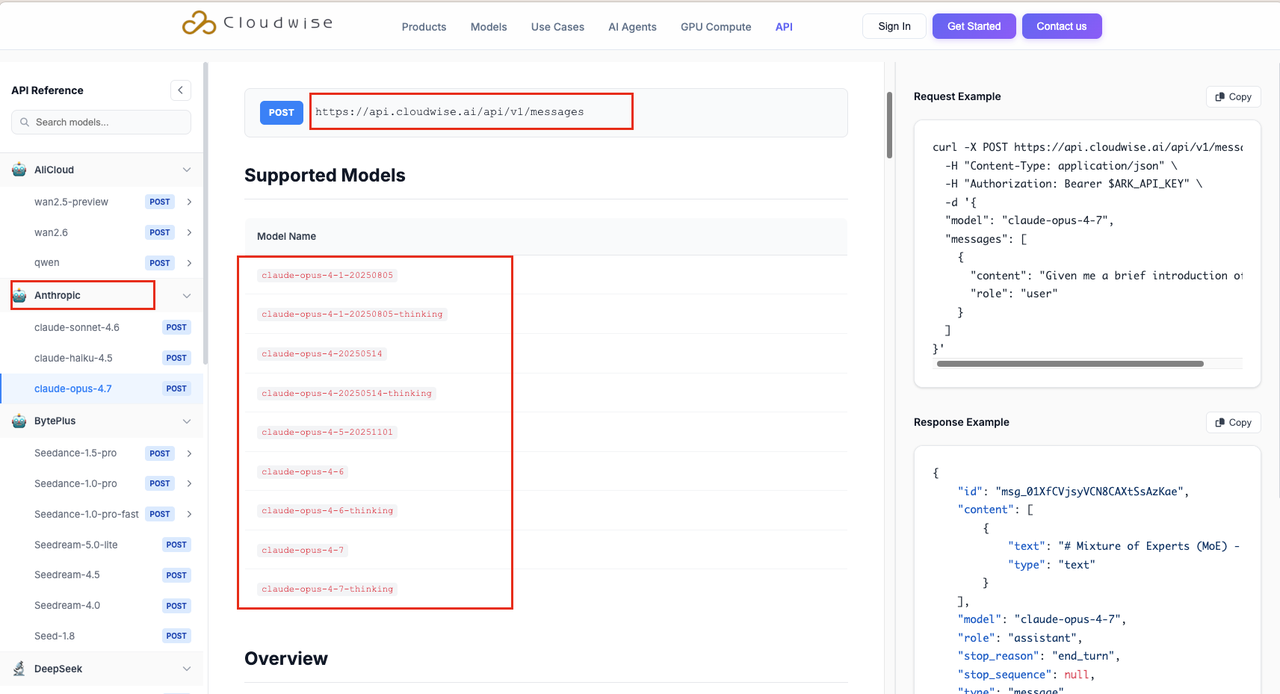The image size is (1280, 694).
Task: Click the main page vertical scrollbar
Action: [x=889, y=125]
